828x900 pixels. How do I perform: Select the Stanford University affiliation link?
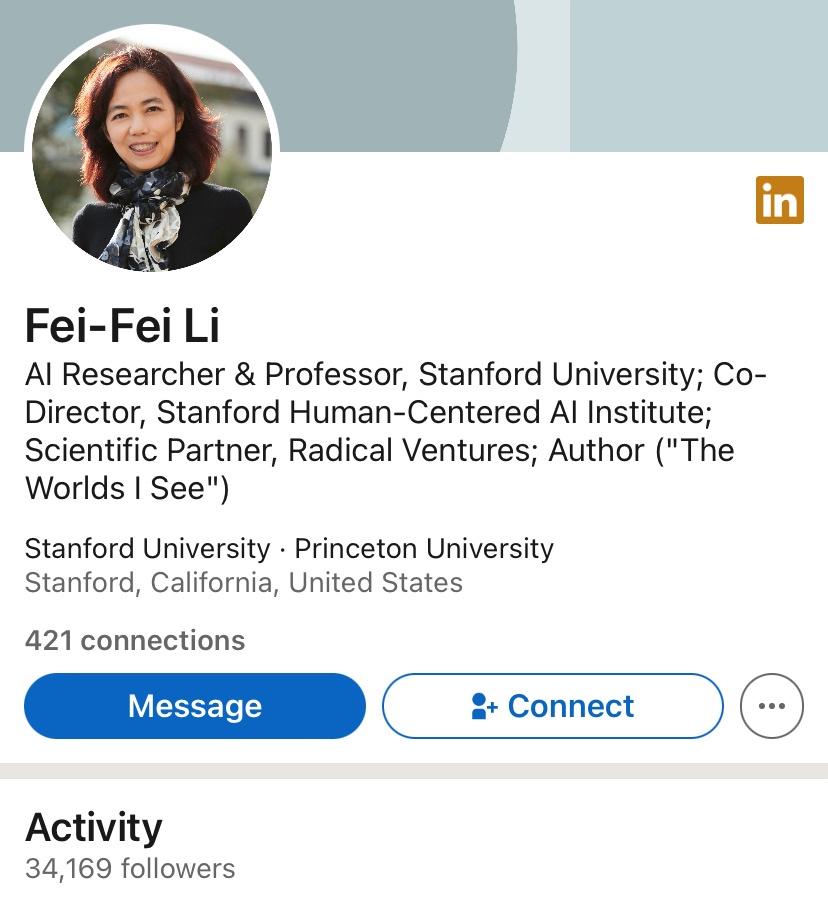[x=147, y=549]
